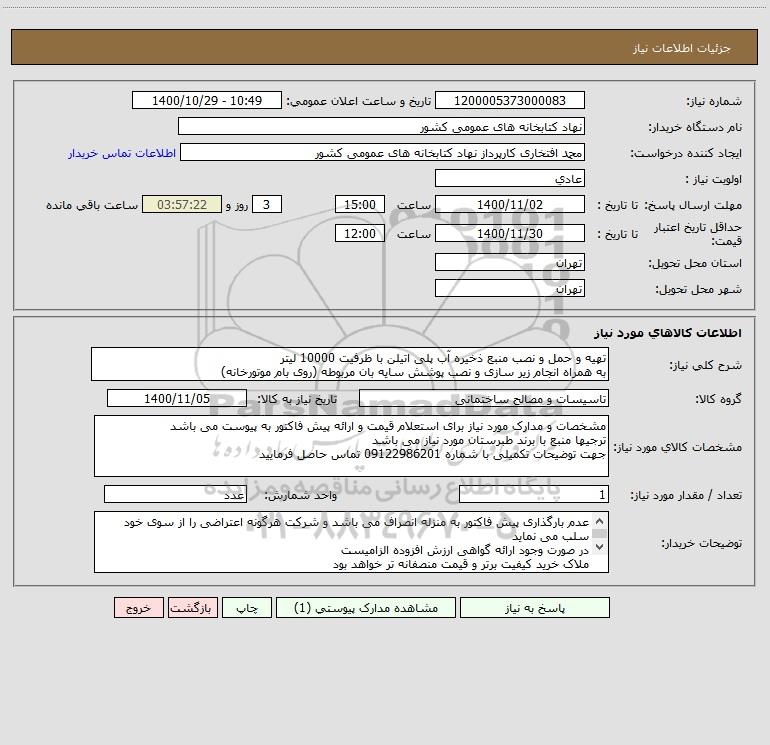Screen dimensions: 770x745
Task: Click the label حداقل تاریخ اعتبار قیمت
Action: click(698, 234)
